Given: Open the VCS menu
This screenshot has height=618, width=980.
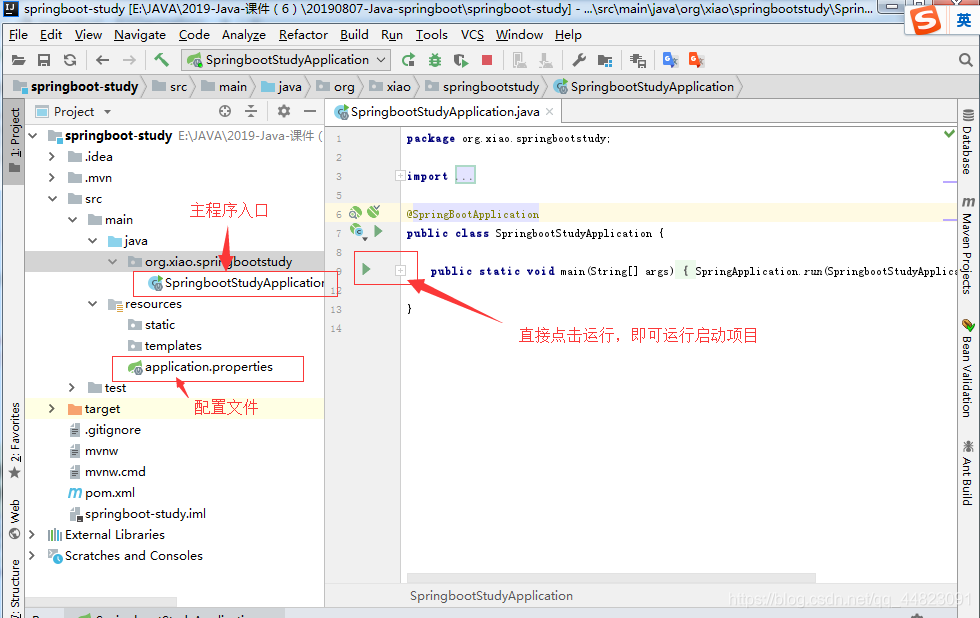Looking at the screenshot, I should 472,35.
